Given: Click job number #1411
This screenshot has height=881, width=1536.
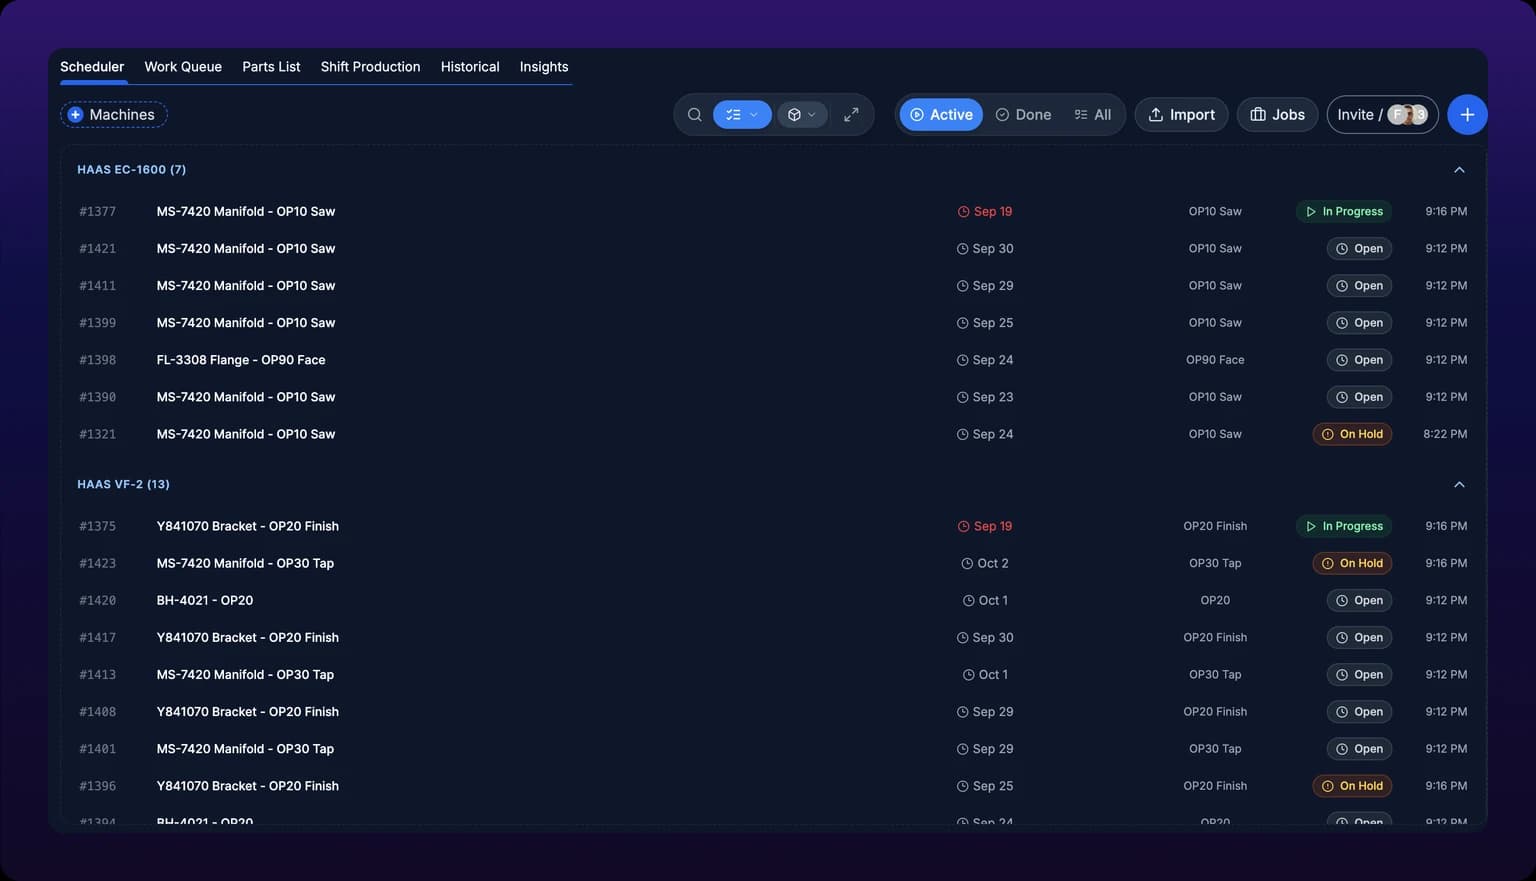Looking at the screenshot, I should (x=98, y=286).
